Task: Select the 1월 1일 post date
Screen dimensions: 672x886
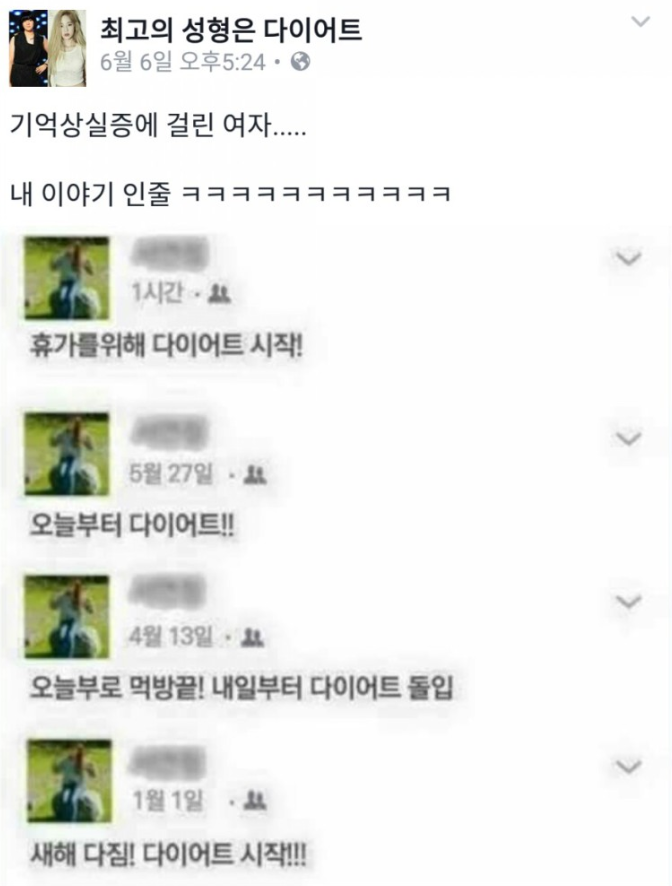Action: point(167,800)
